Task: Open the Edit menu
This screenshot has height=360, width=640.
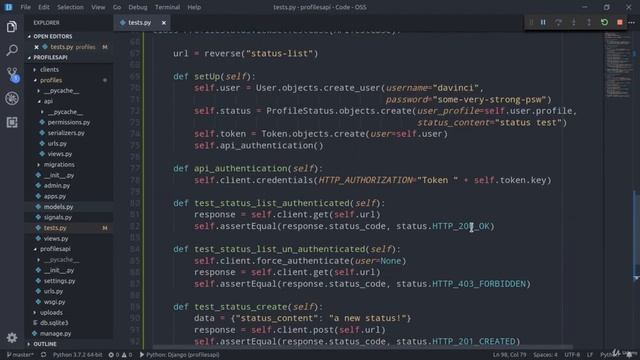Action: point(44,7)
